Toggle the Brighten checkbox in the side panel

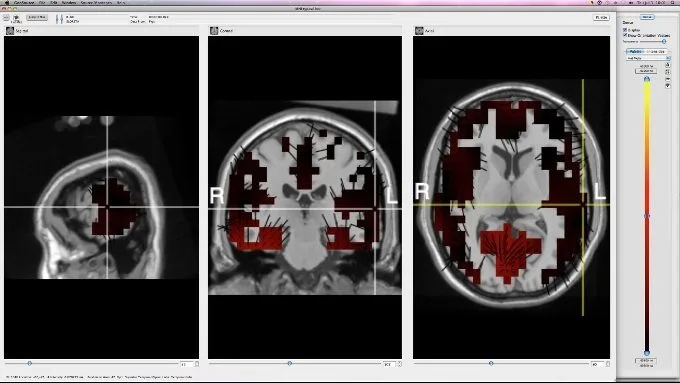tap(625, 30)
